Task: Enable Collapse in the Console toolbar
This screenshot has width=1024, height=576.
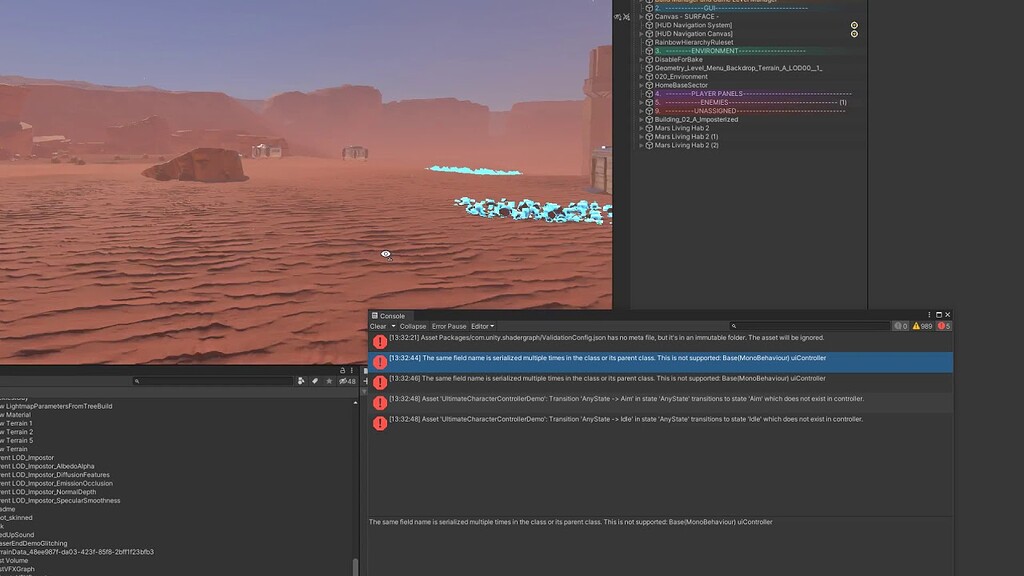Action: (x=413, y=326)
